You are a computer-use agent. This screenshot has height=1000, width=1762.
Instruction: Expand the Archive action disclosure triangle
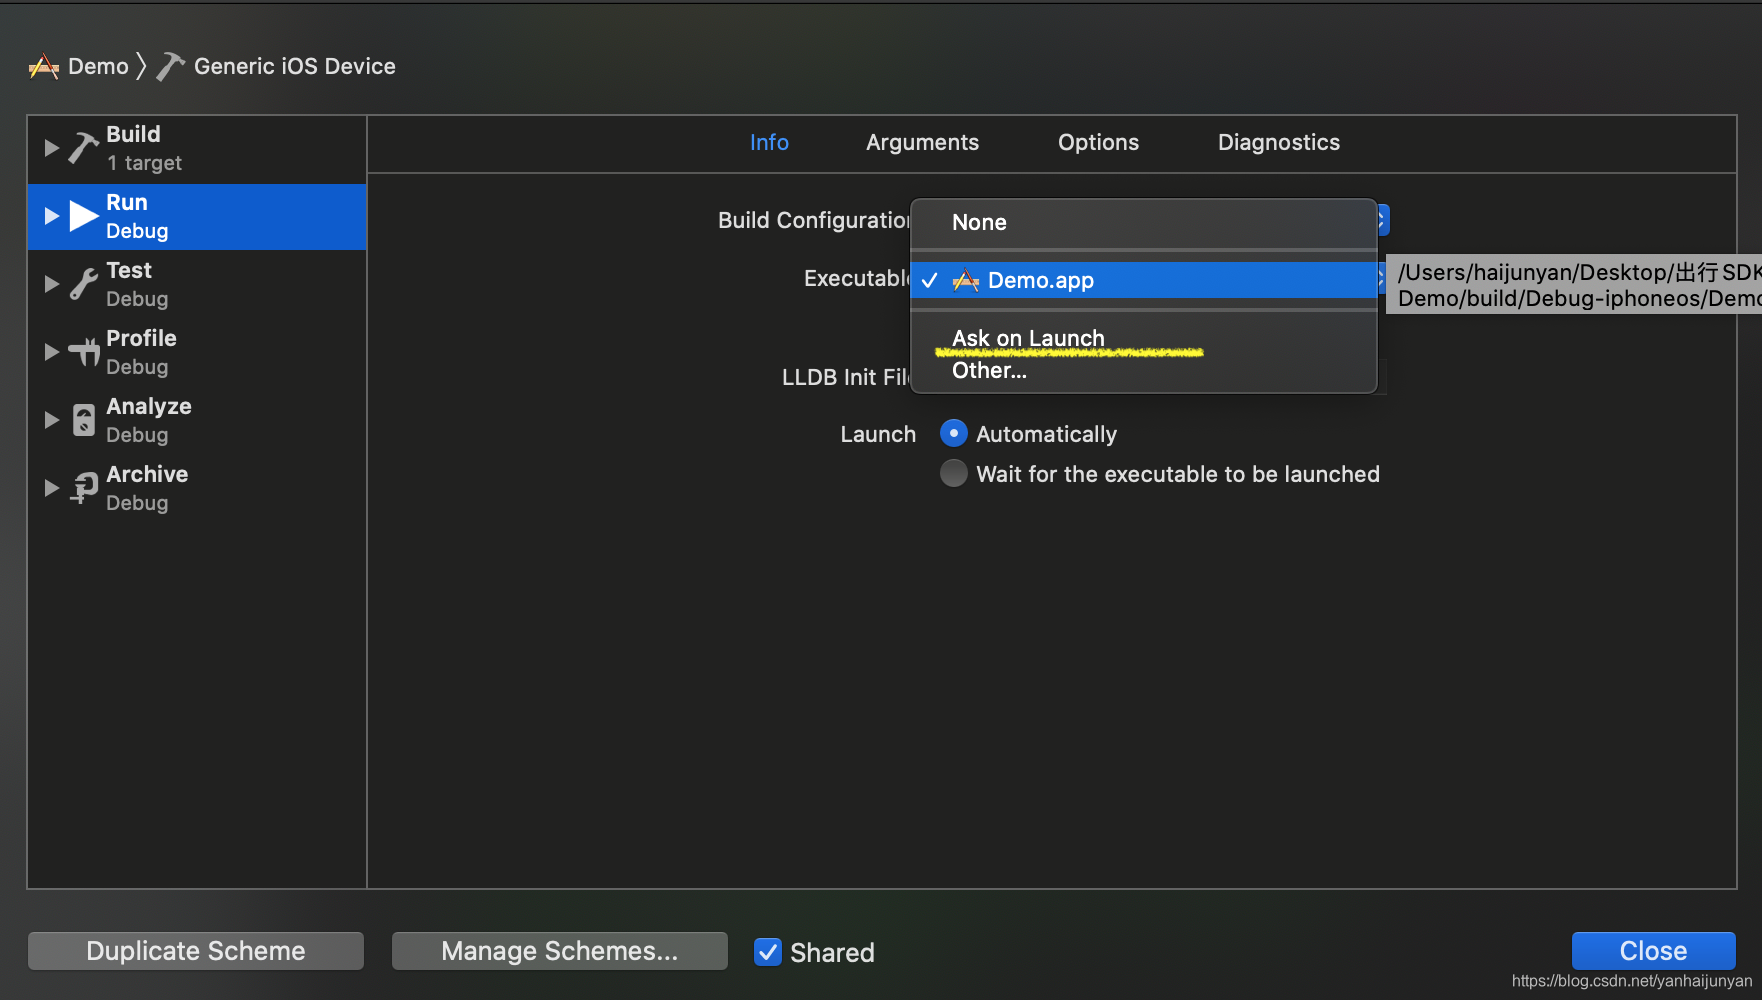coord(51,488)
